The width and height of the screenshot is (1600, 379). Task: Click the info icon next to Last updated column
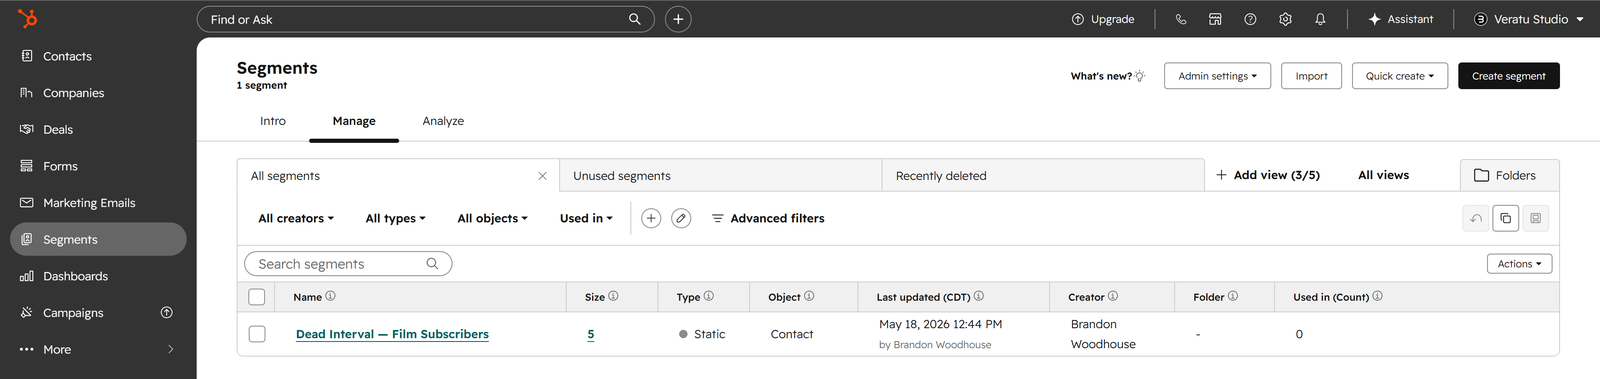(979, 296)
